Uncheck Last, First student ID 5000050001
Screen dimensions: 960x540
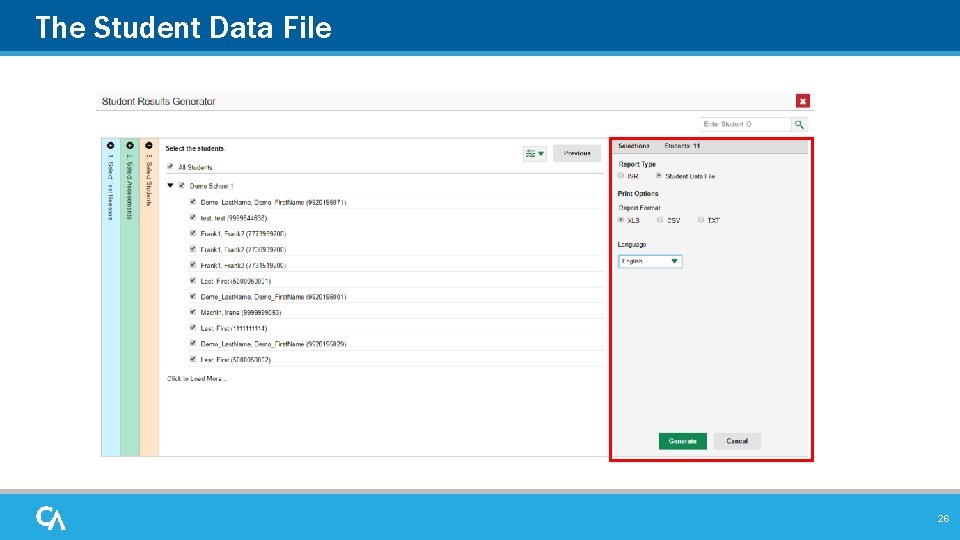point(193,280)
